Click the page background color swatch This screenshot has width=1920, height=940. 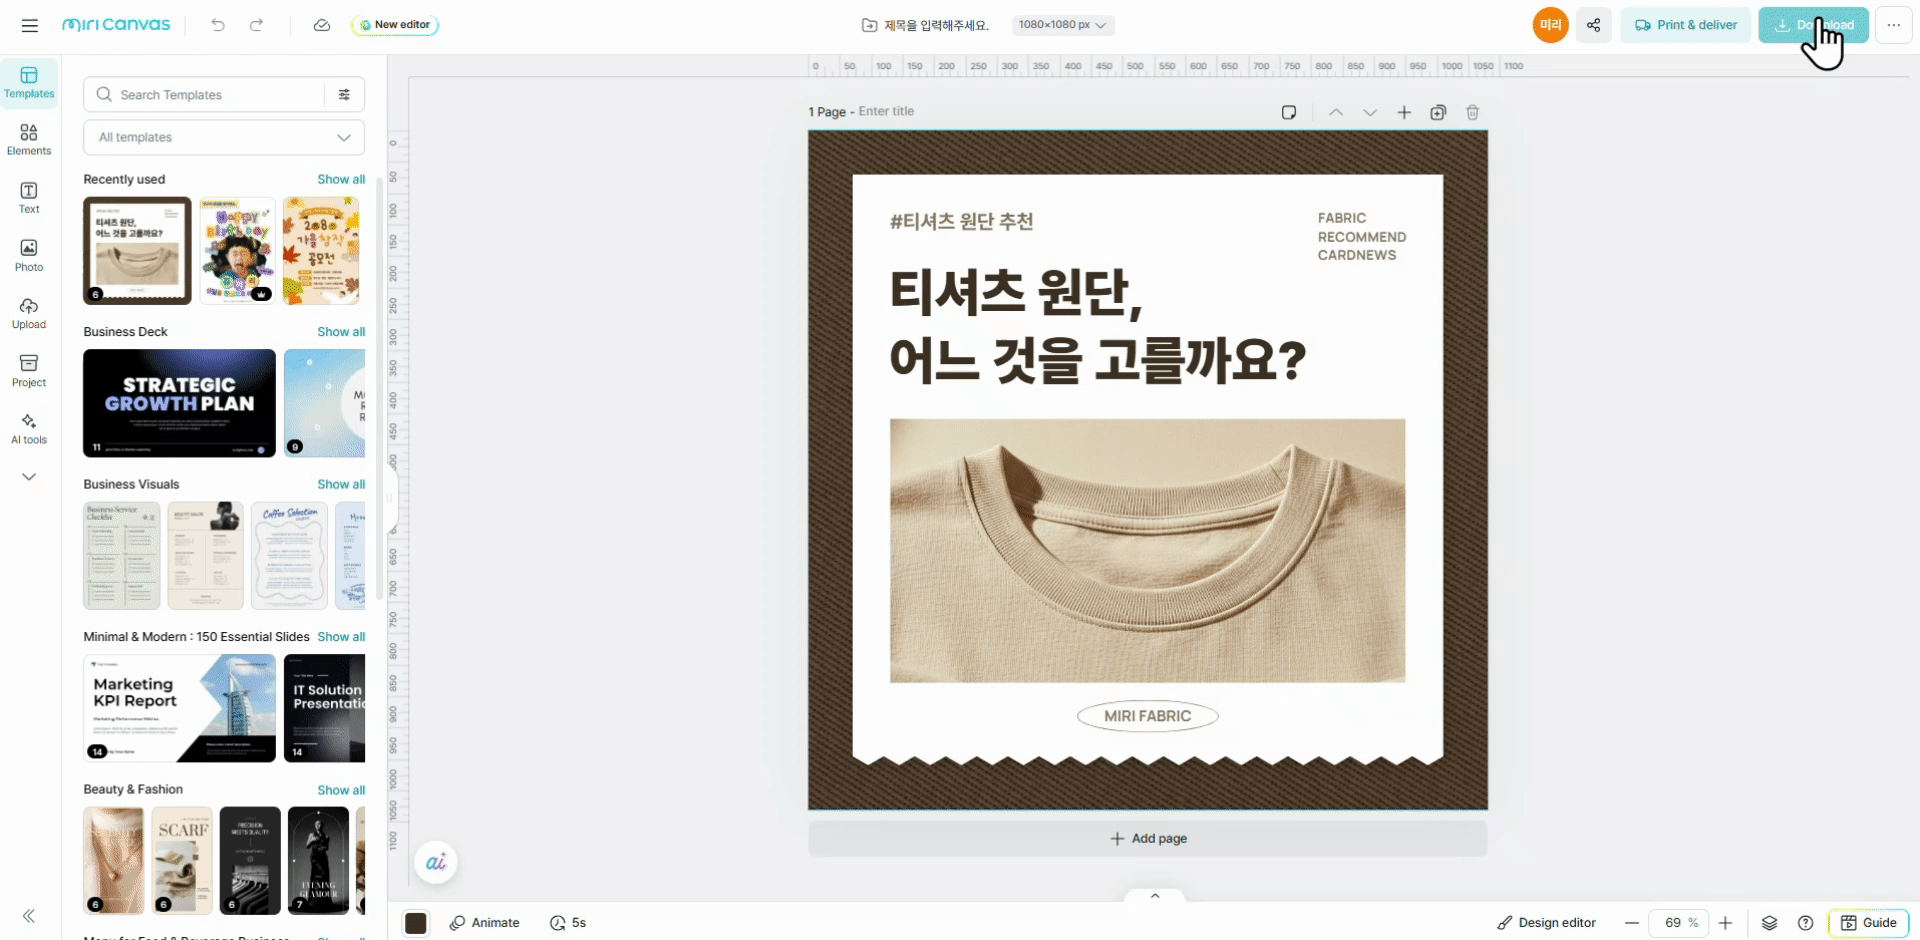(x=416, y=923)
